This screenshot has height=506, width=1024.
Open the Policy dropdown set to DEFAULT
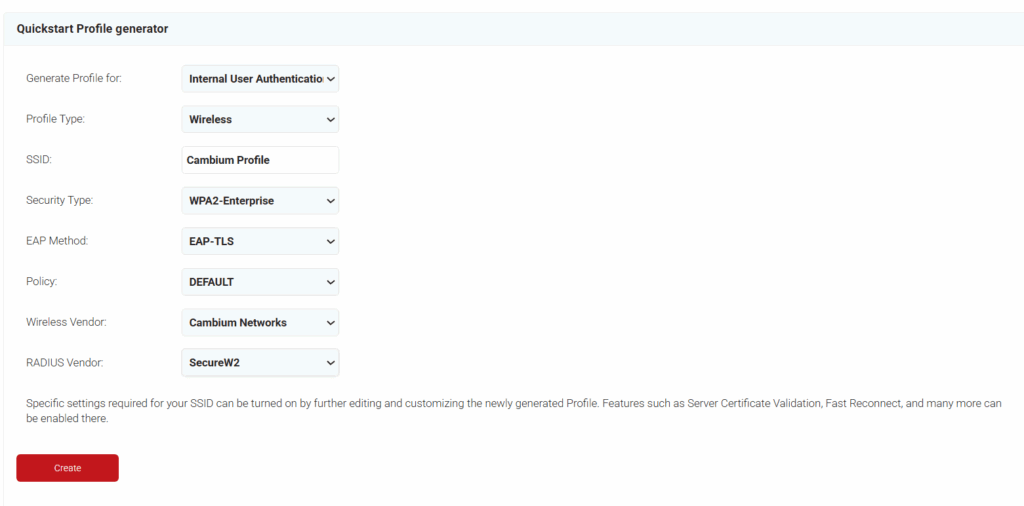(260, 282)
